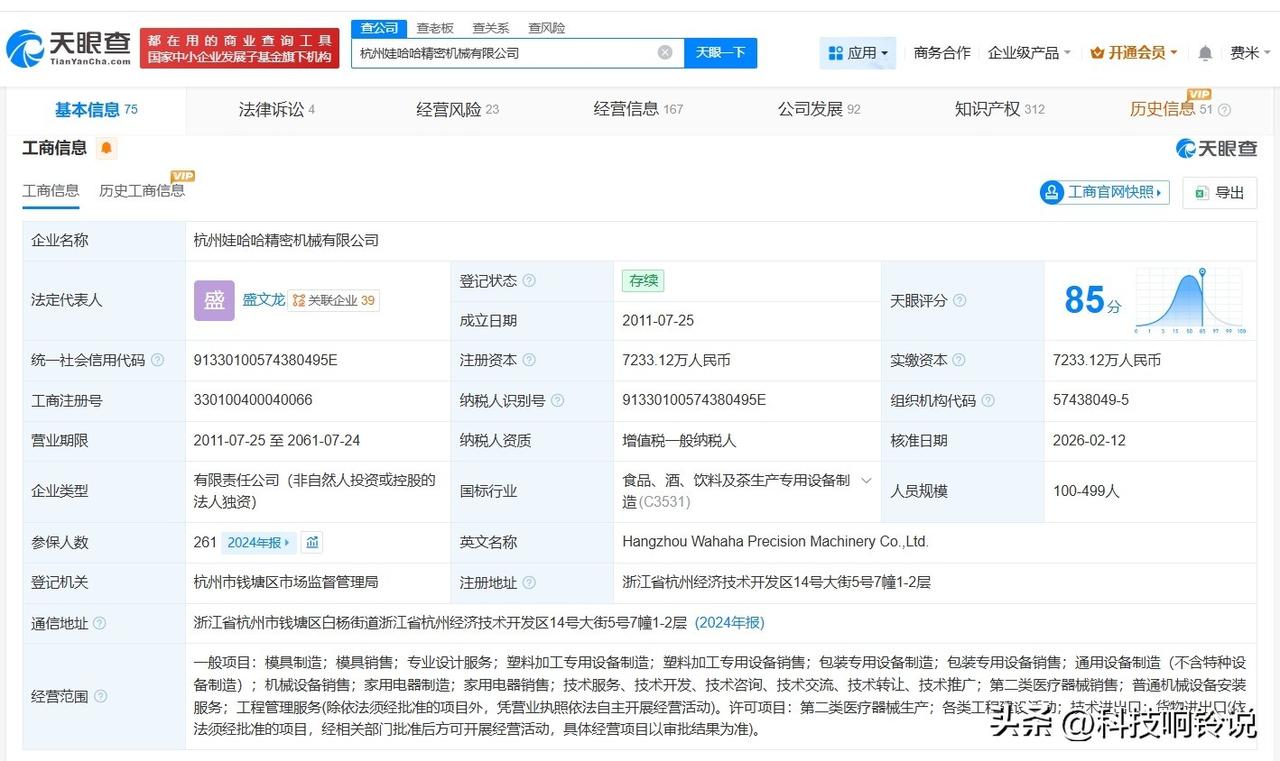This screenshot has width=1280, height=761.
Task: Open the (2024年报) link in 通信地址
Action: (x=729, y=623)
